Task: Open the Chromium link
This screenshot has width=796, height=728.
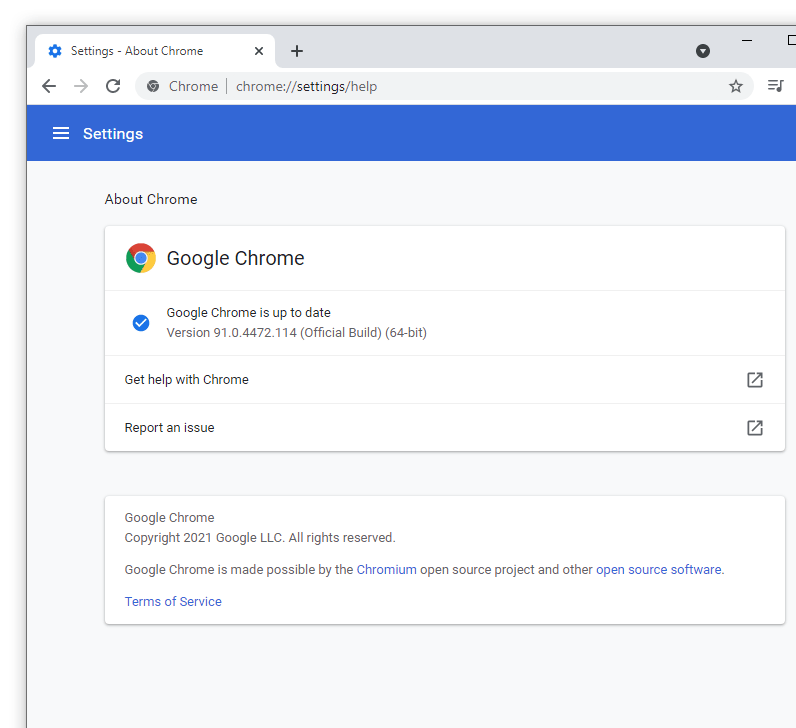Action: [x=386, y=570]
